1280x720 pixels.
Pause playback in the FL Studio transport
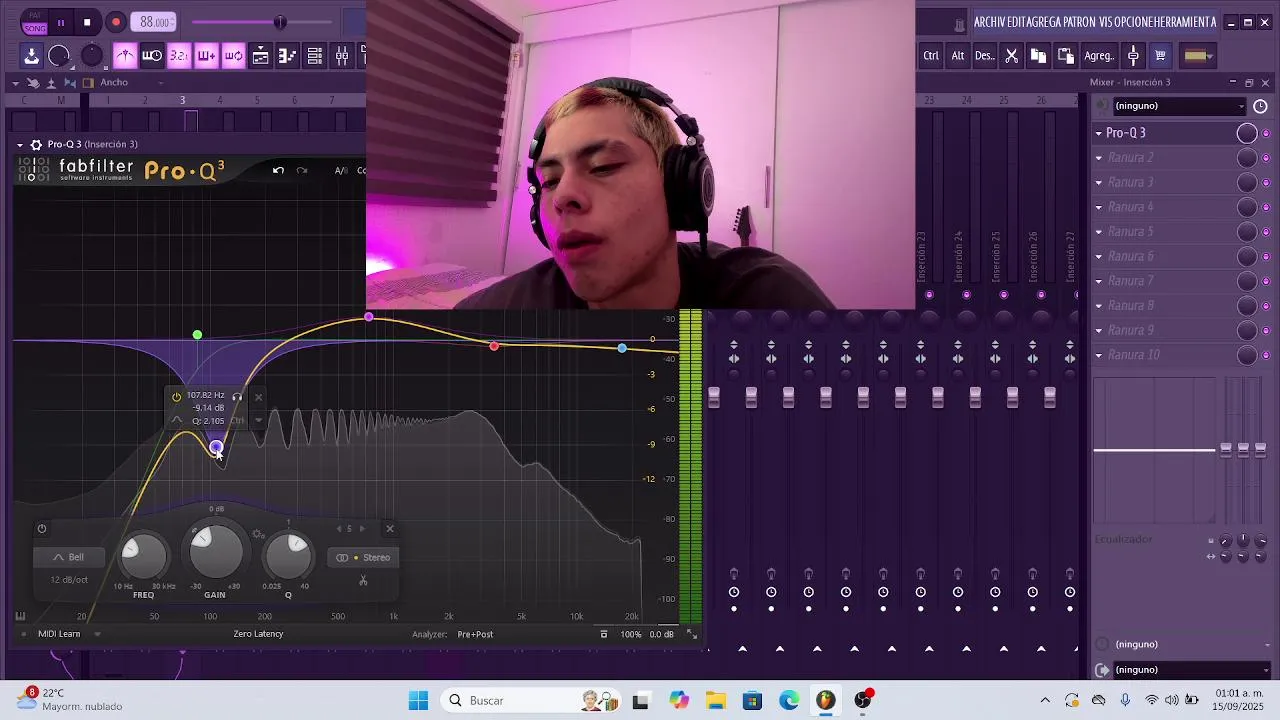(x=60, y=22)
